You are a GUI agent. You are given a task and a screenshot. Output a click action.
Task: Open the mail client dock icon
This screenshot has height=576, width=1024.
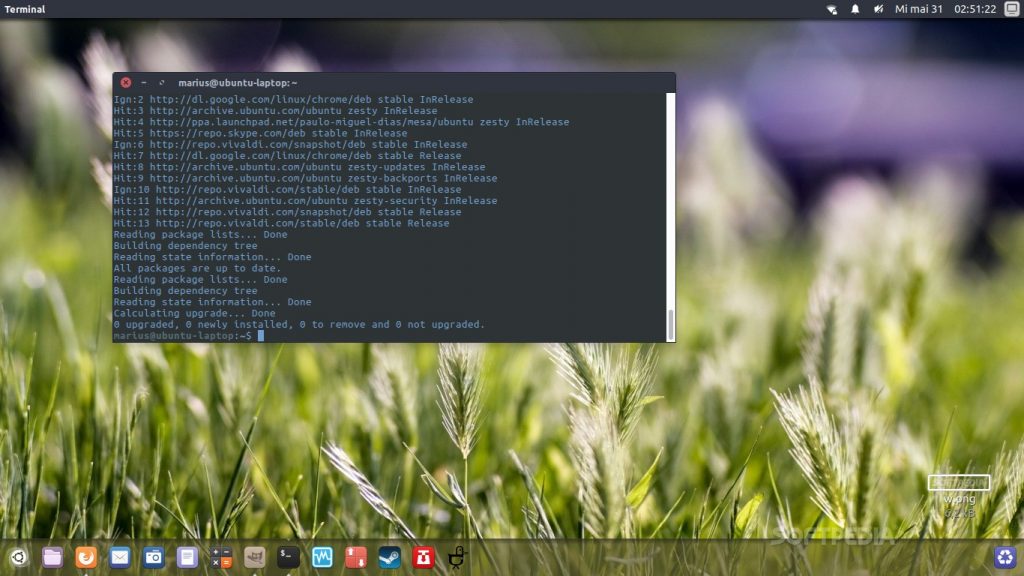(x=120, y=557)
